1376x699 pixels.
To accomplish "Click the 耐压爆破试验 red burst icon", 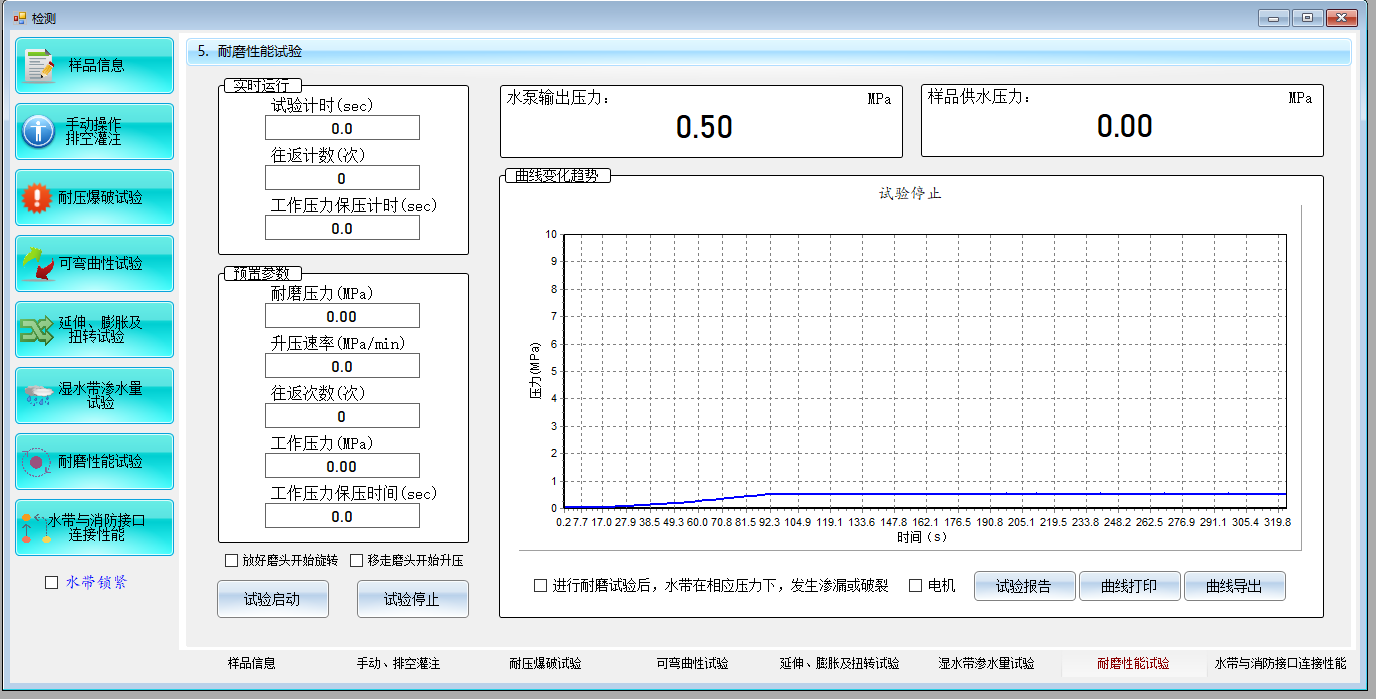I will click(x=37, y=198).
